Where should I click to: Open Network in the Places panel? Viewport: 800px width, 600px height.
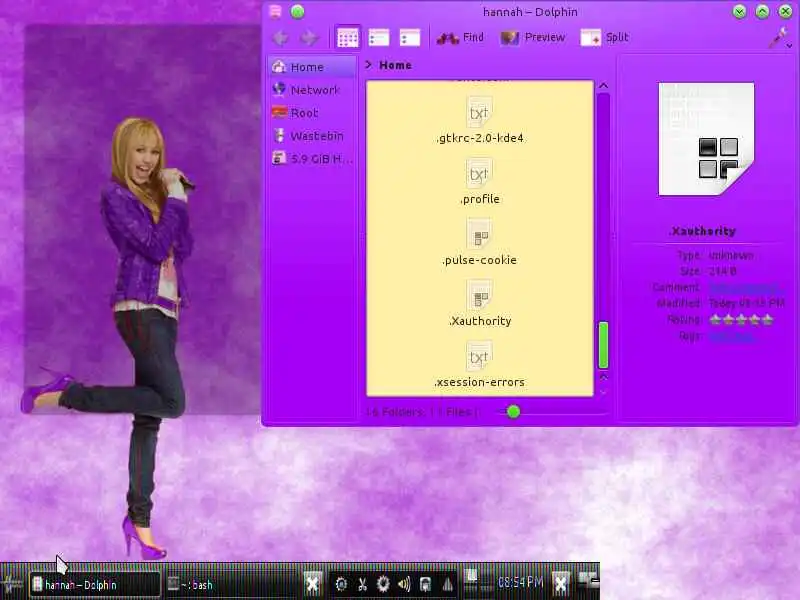tap(312, 90)
